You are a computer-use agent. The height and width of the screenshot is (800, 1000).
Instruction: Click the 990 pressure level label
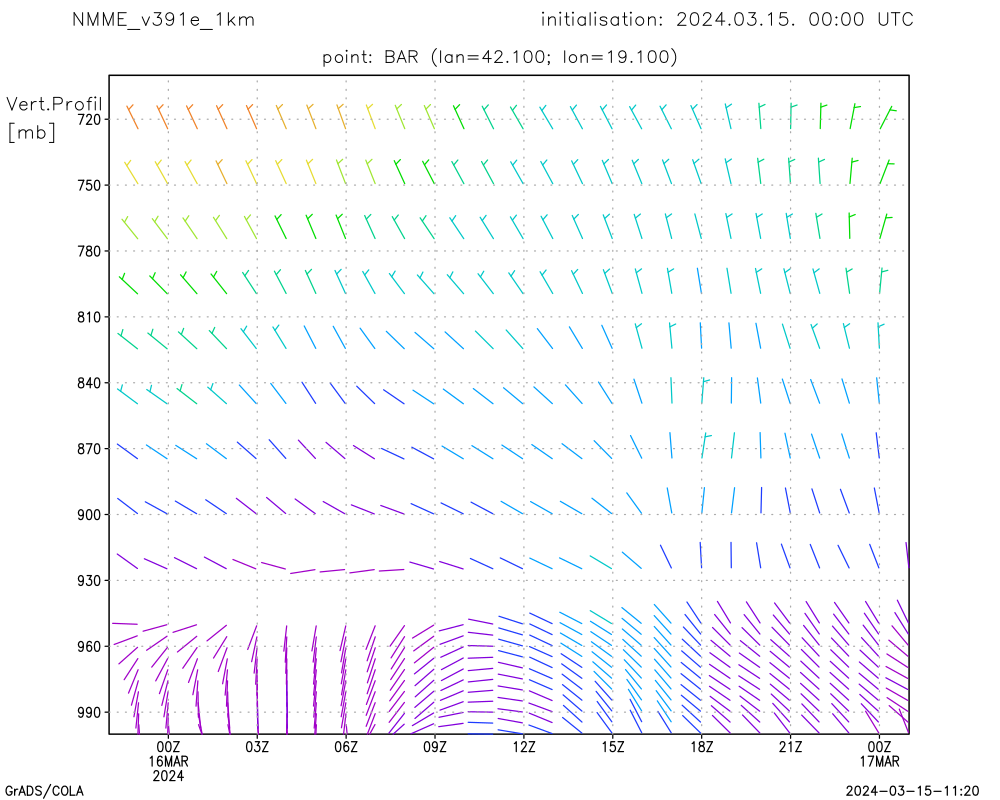coord(89,713)
